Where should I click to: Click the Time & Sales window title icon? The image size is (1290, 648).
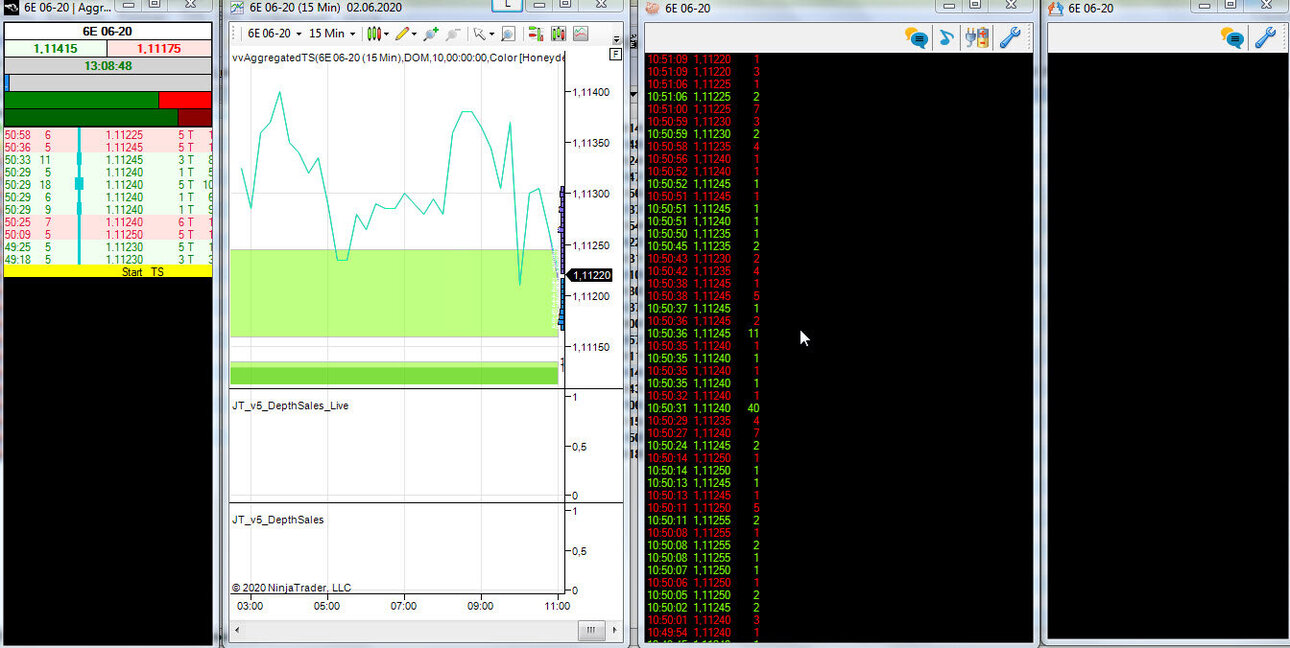point(652,7)
